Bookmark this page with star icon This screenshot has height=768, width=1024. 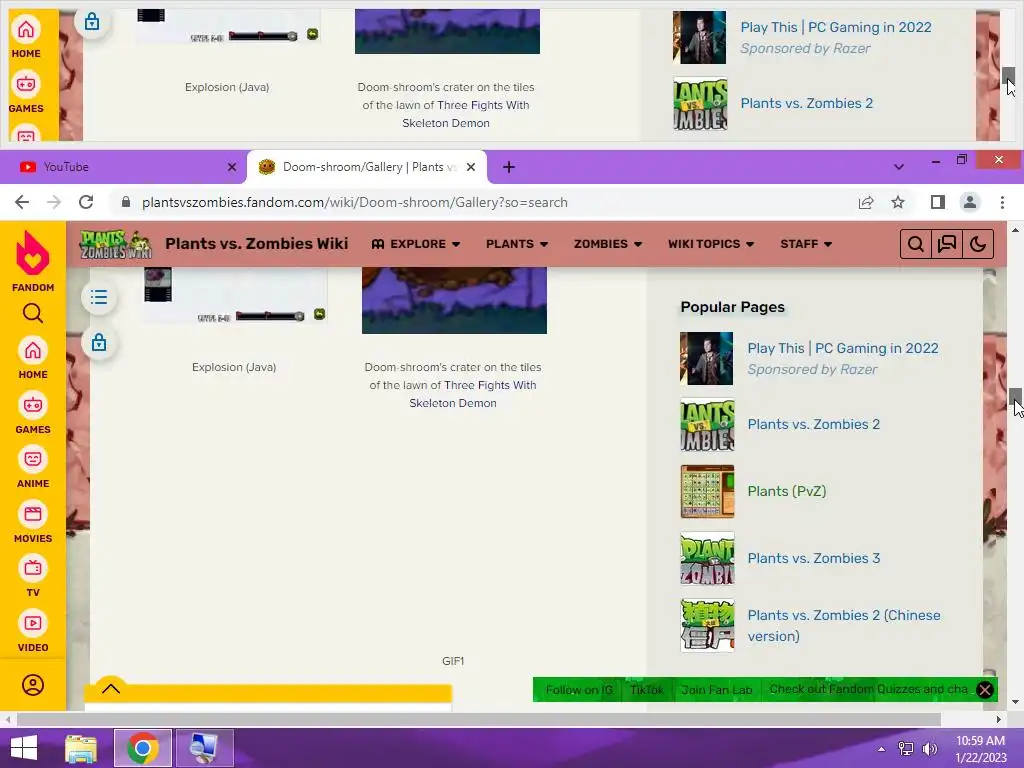coord(898,202)
